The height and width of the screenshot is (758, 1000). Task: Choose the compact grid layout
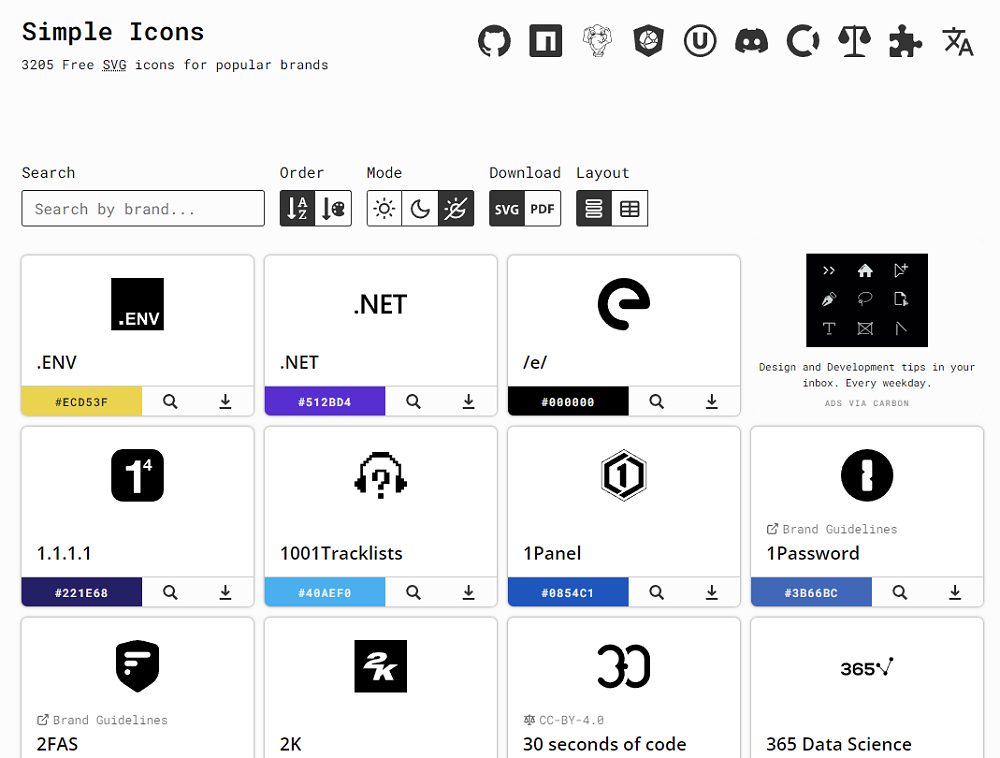click(630, 208)
